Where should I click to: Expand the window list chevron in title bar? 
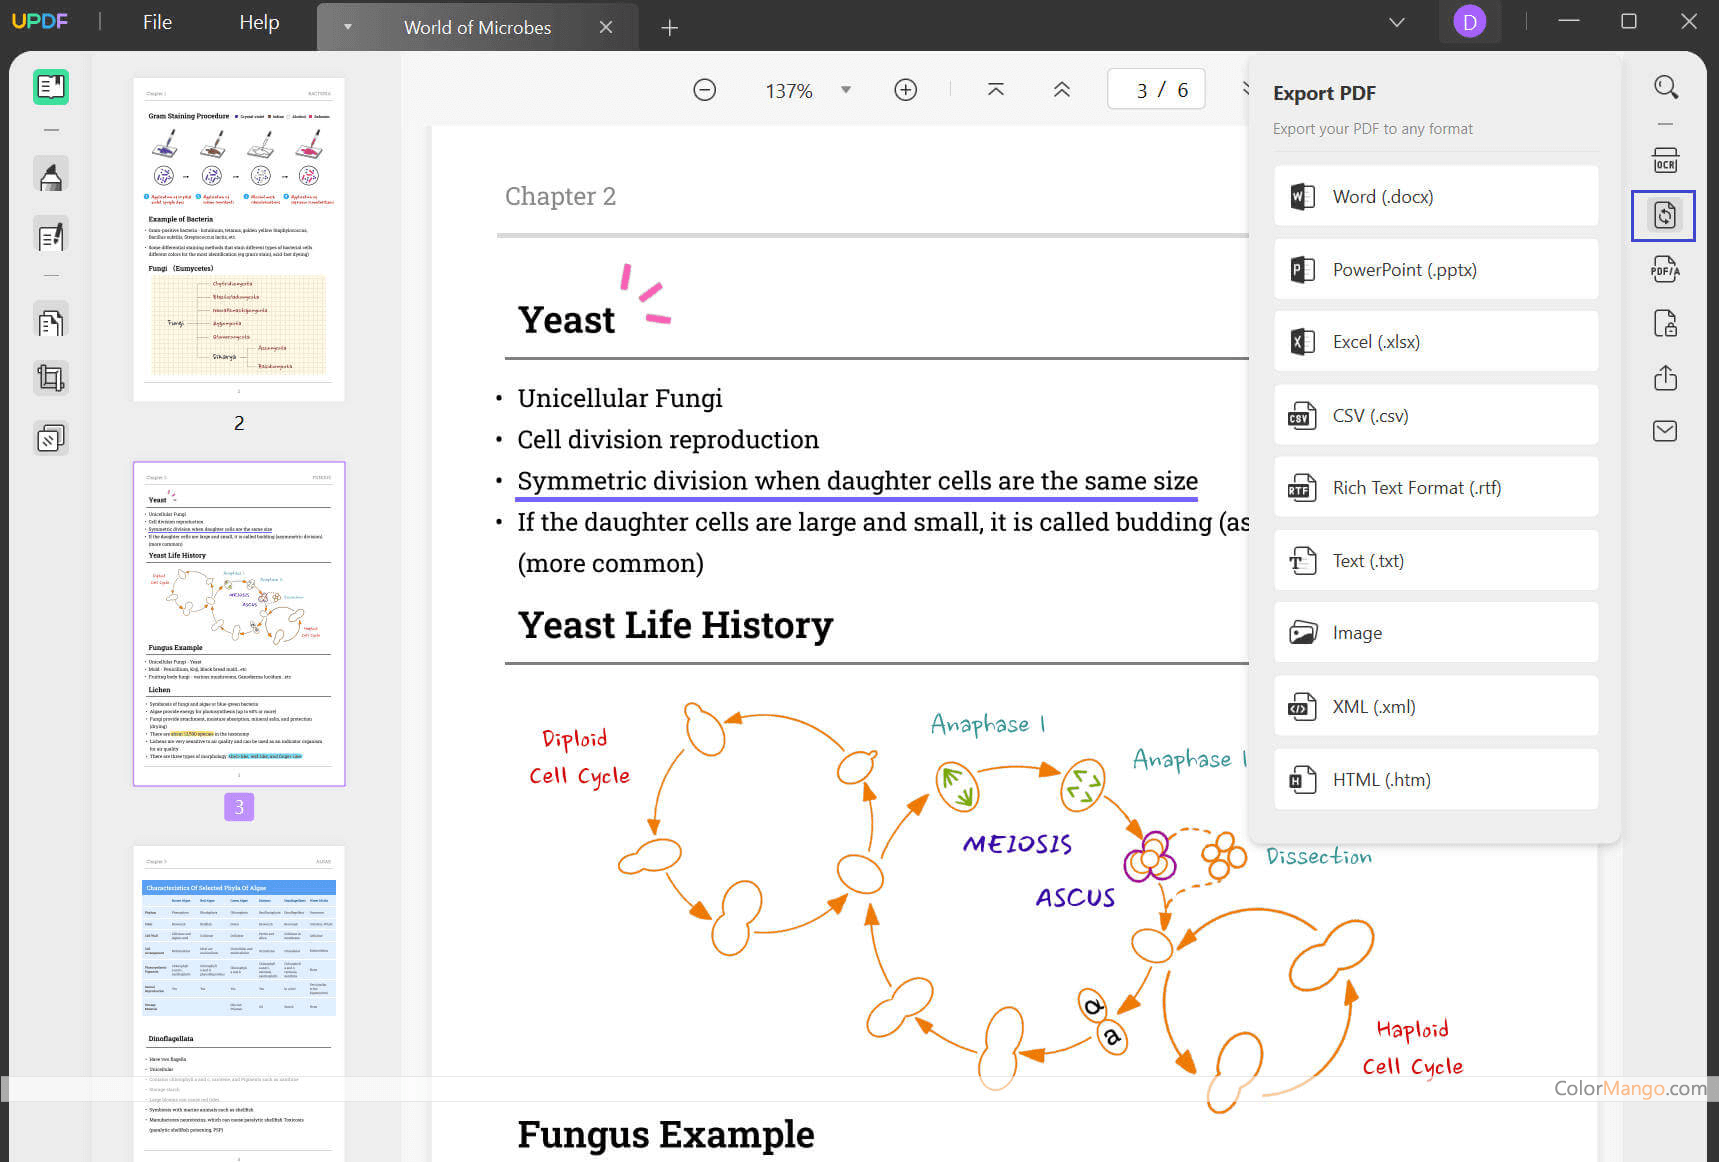pos(1397,22)
